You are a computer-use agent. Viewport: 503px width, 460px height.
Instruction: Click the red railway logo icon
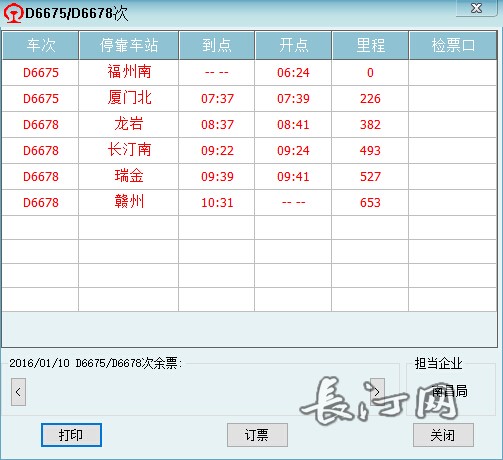pos(13,13)
